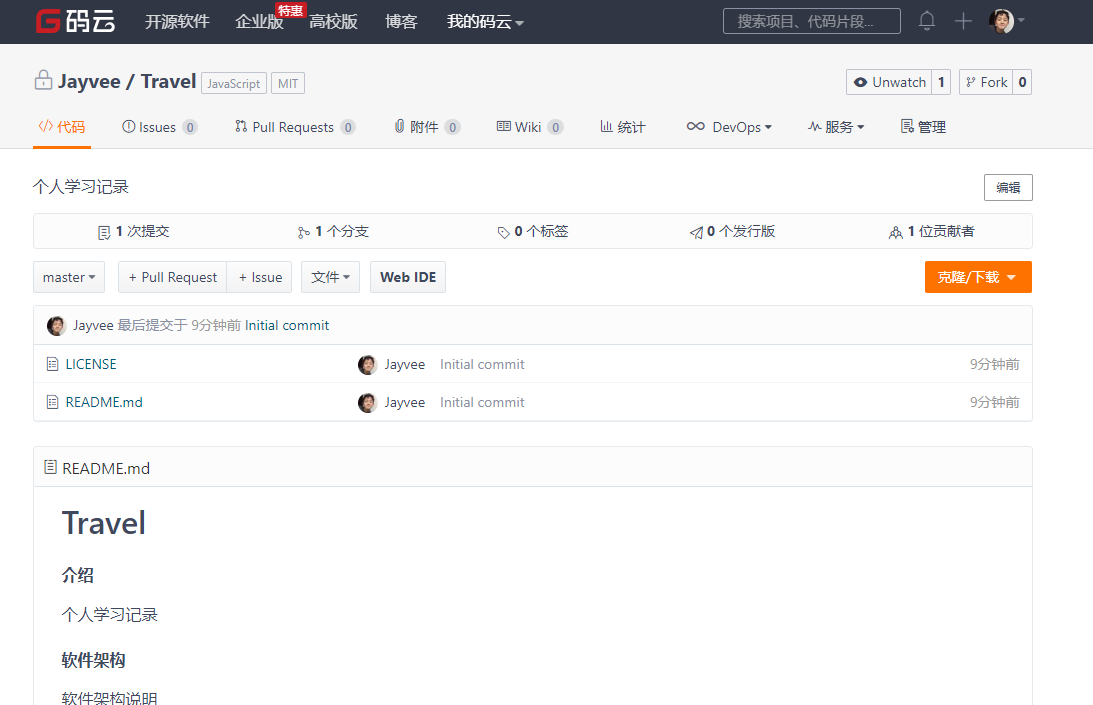The width and height of the screenshot is (1093, 705).
Task: Click the fork count 0
Action: click(x=1022, y=82)
